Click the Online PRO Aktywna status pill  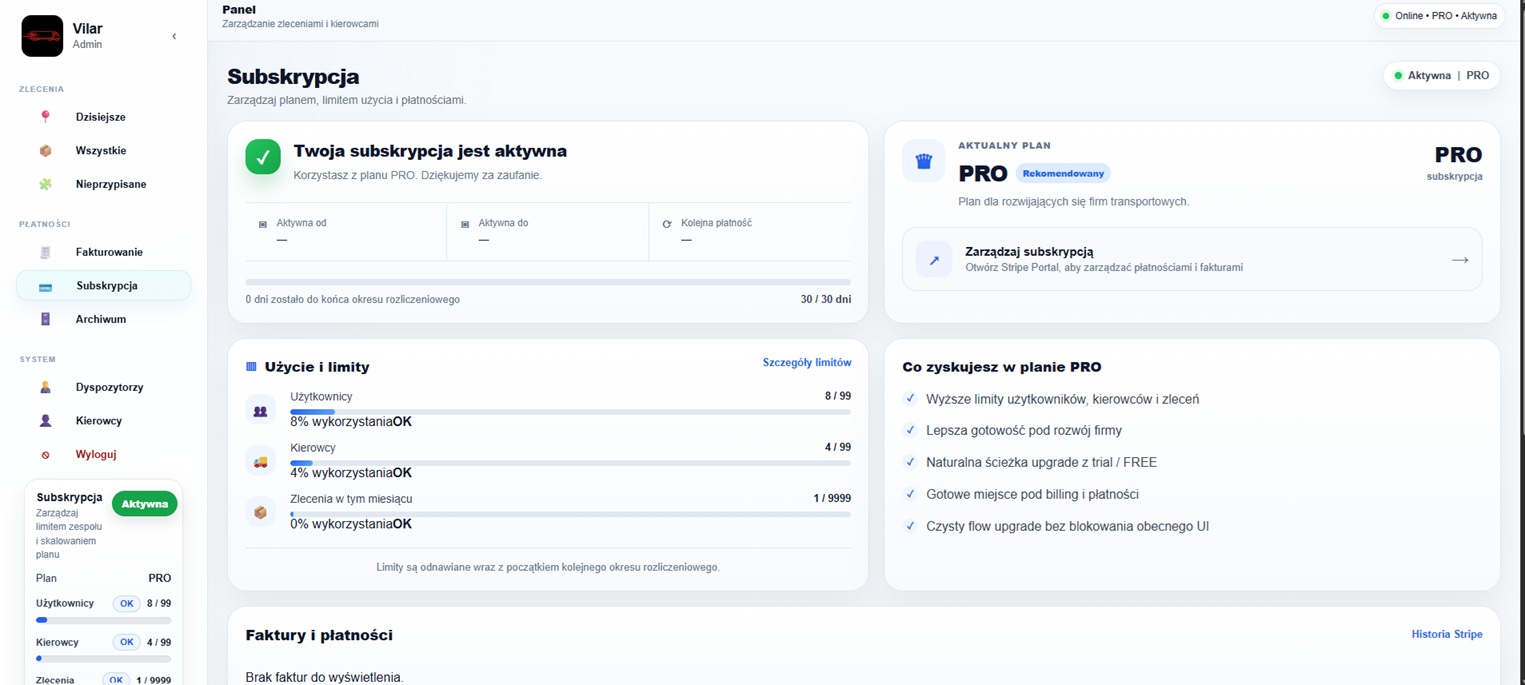(x=1439, y=16)
